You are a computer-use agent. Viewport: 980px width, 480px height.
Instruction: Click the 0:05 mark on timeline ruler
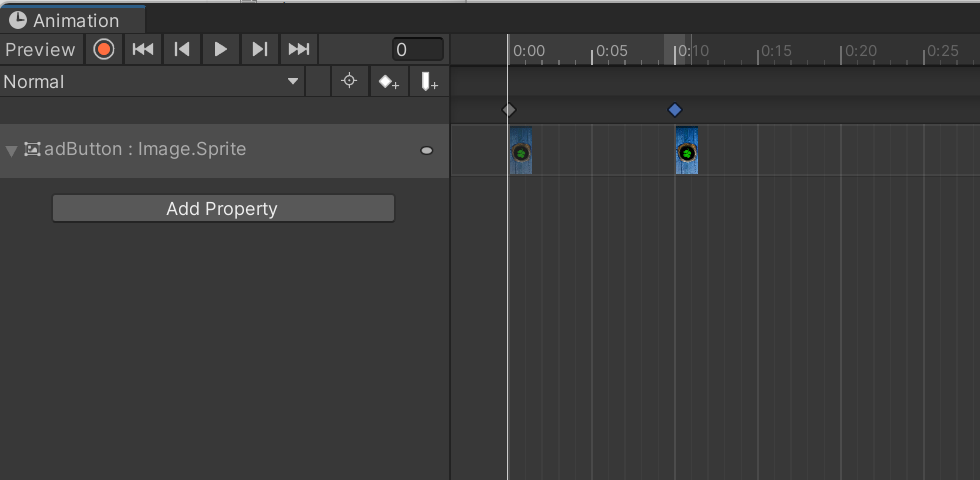coord(611,51)
